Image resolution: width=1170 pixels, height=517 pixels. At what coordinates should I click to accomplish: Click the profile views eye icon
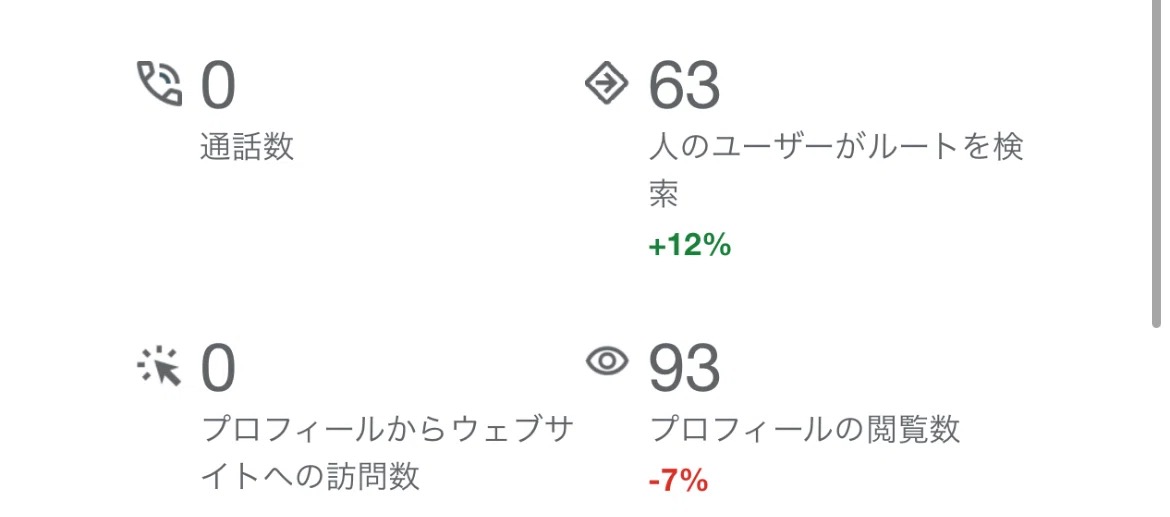click(606, 363)
